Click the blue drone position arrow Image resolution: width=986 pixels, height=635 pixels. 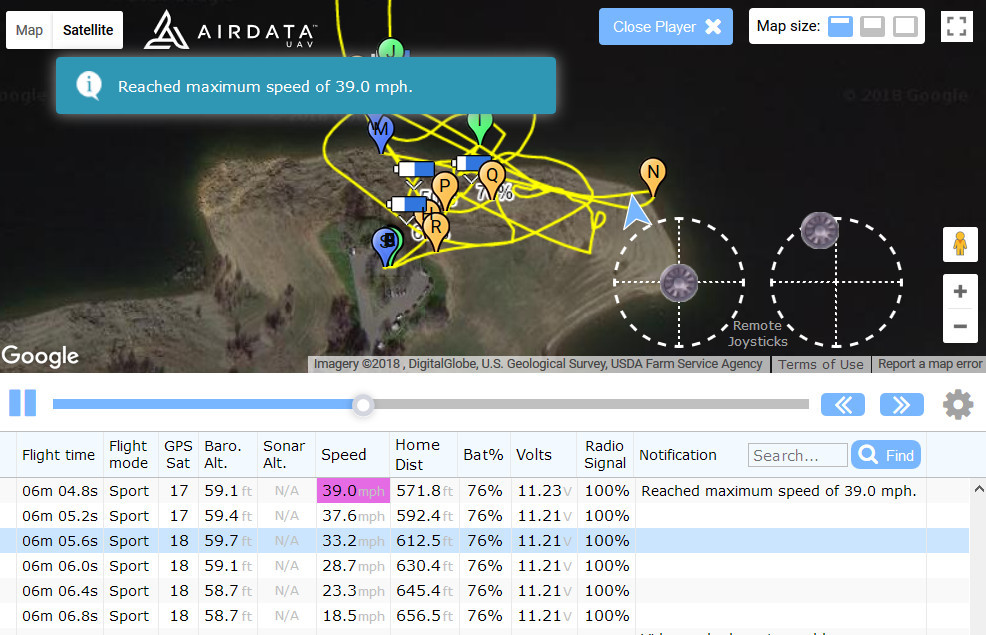click(x=635, y=212)
